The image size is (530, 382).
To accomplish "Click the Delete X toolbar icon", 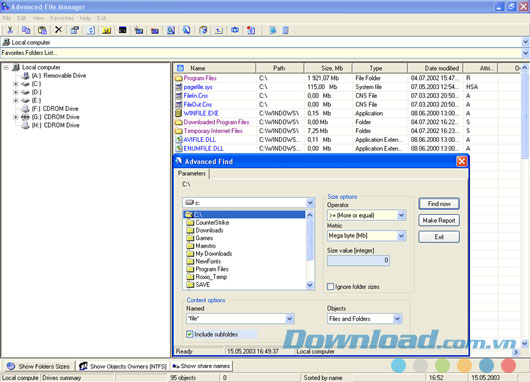I will click(58, 30).
